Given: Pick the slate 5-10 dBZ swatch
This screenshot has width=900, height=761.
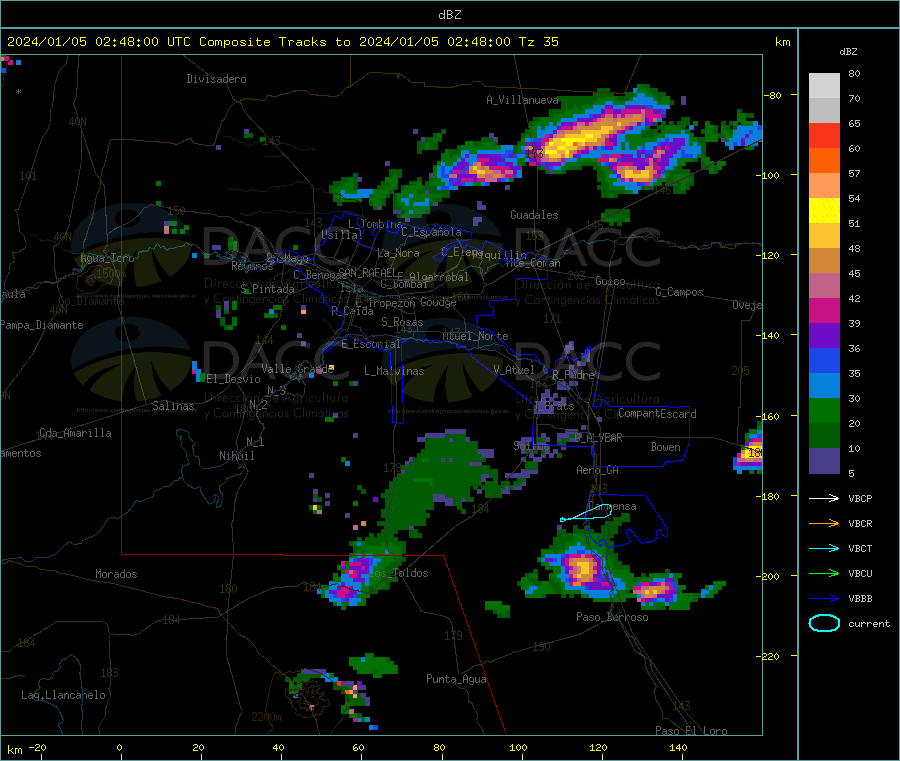Looking at the screenshot, I should 824,461.
